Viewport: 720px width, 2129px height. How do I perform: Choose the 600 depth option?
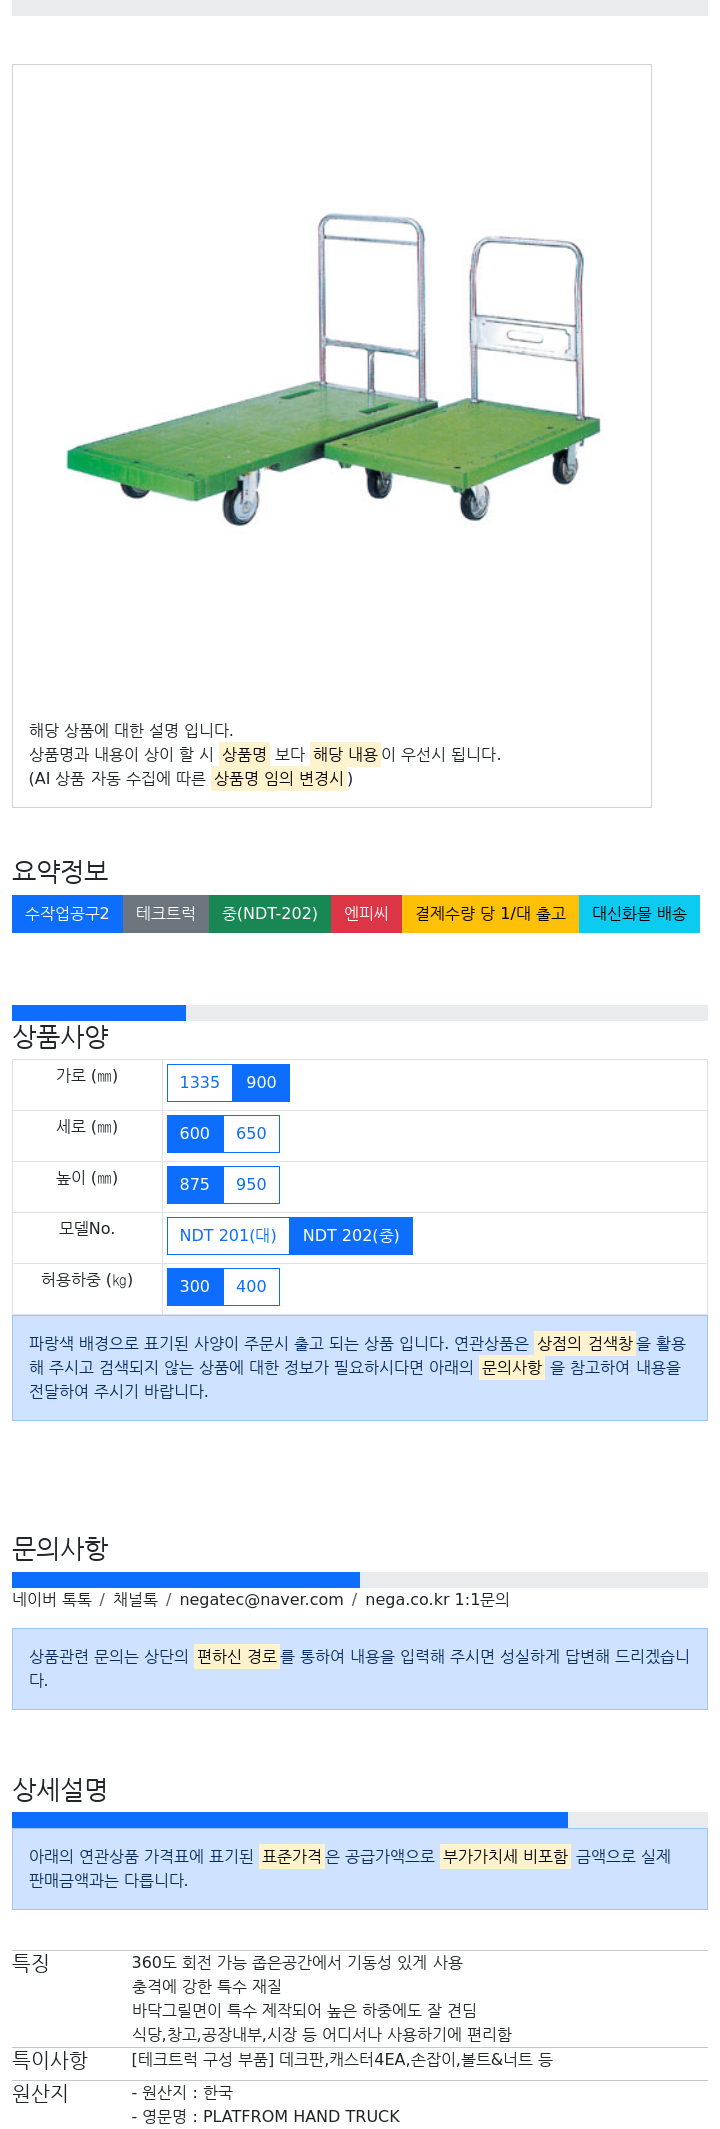[195, 1133]
